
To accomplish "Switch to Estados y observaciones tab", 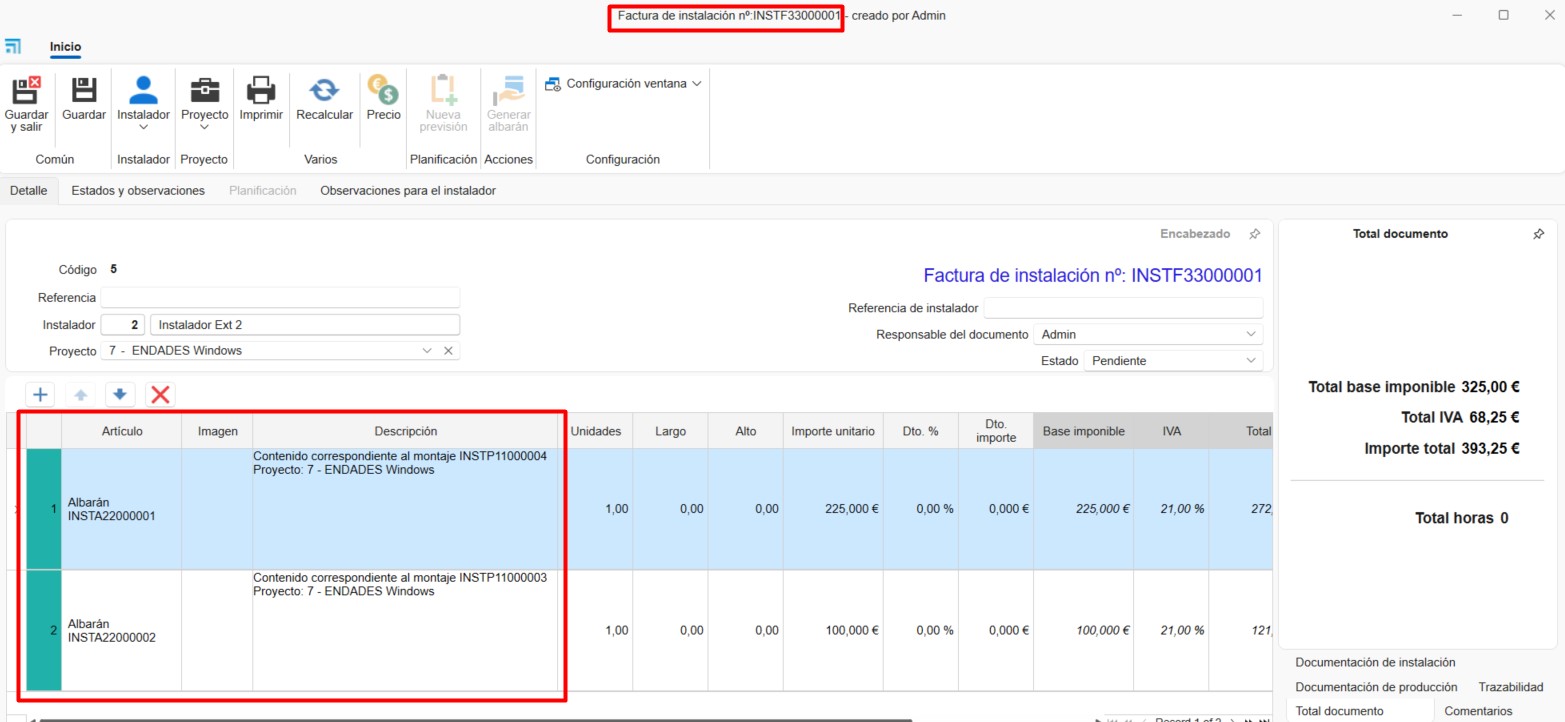I will click(138, 191).
